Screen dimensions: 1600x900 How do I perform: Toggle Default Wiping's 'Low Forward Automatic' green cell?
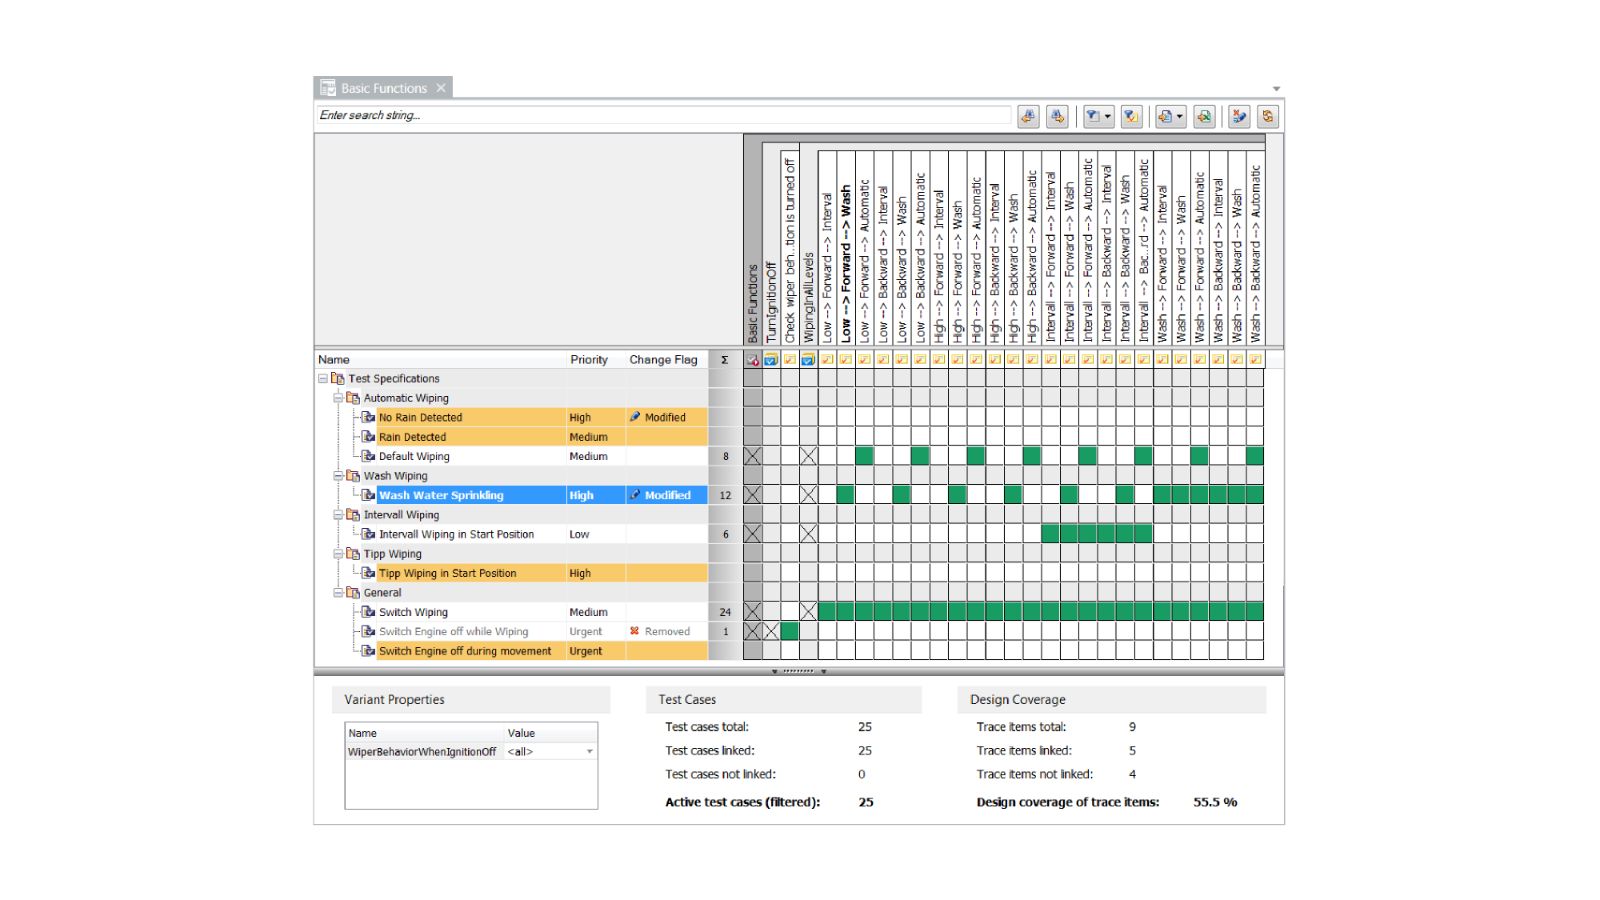click(x=865, y=456)
